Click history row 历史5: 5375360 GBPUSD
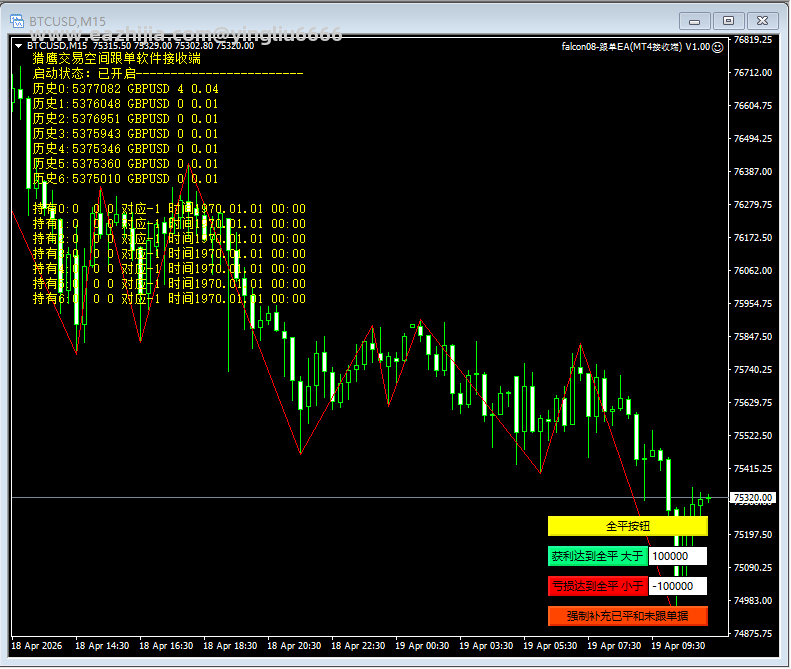The height and width of the screenshot is (669, 791). 126,164
